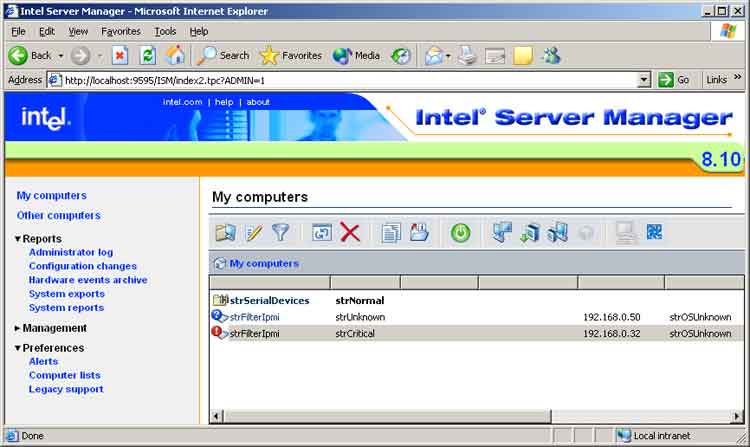Click the red X delete icon in toolbar
750x447 pixels.
point(350,233)
